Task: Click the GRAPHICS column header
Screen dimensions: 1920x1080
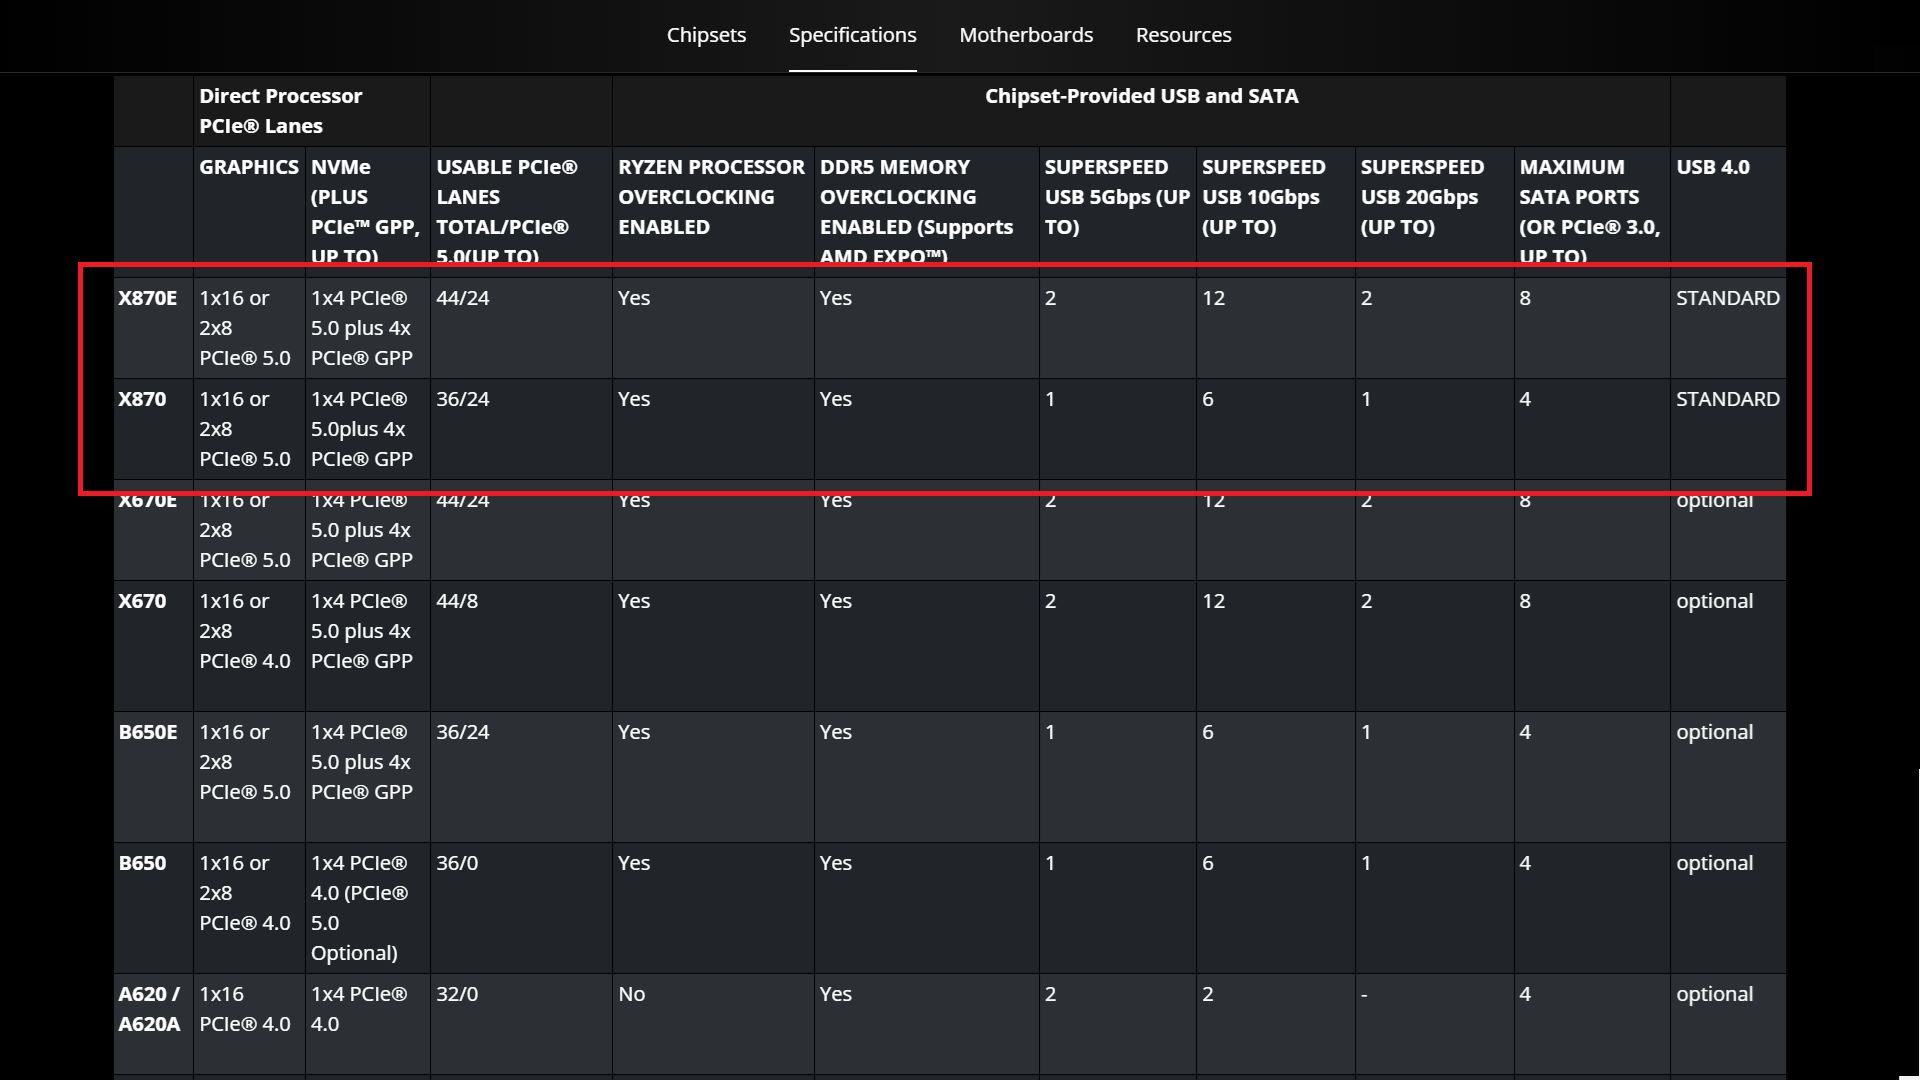Action: [248, 167]
